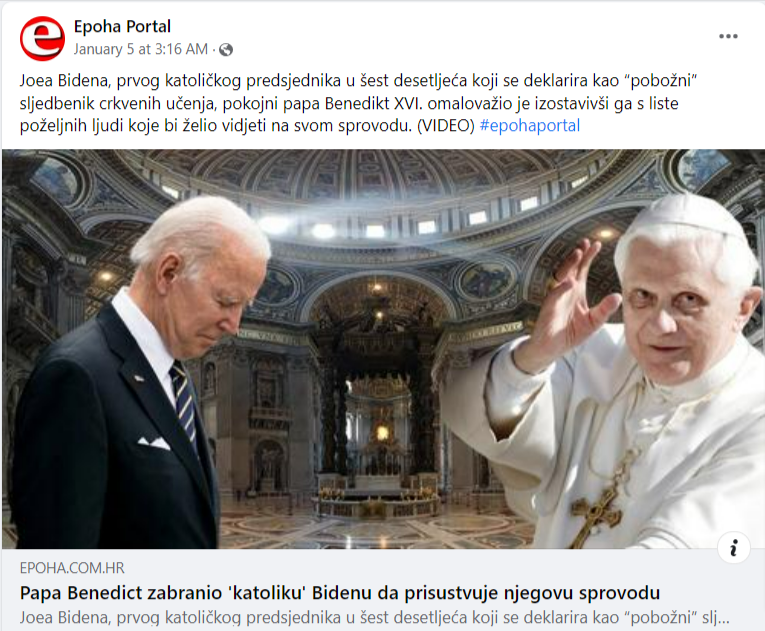Open the January 5 at 3:16 AM timestamp
This screenshot has height=631, width=765.
141,49
